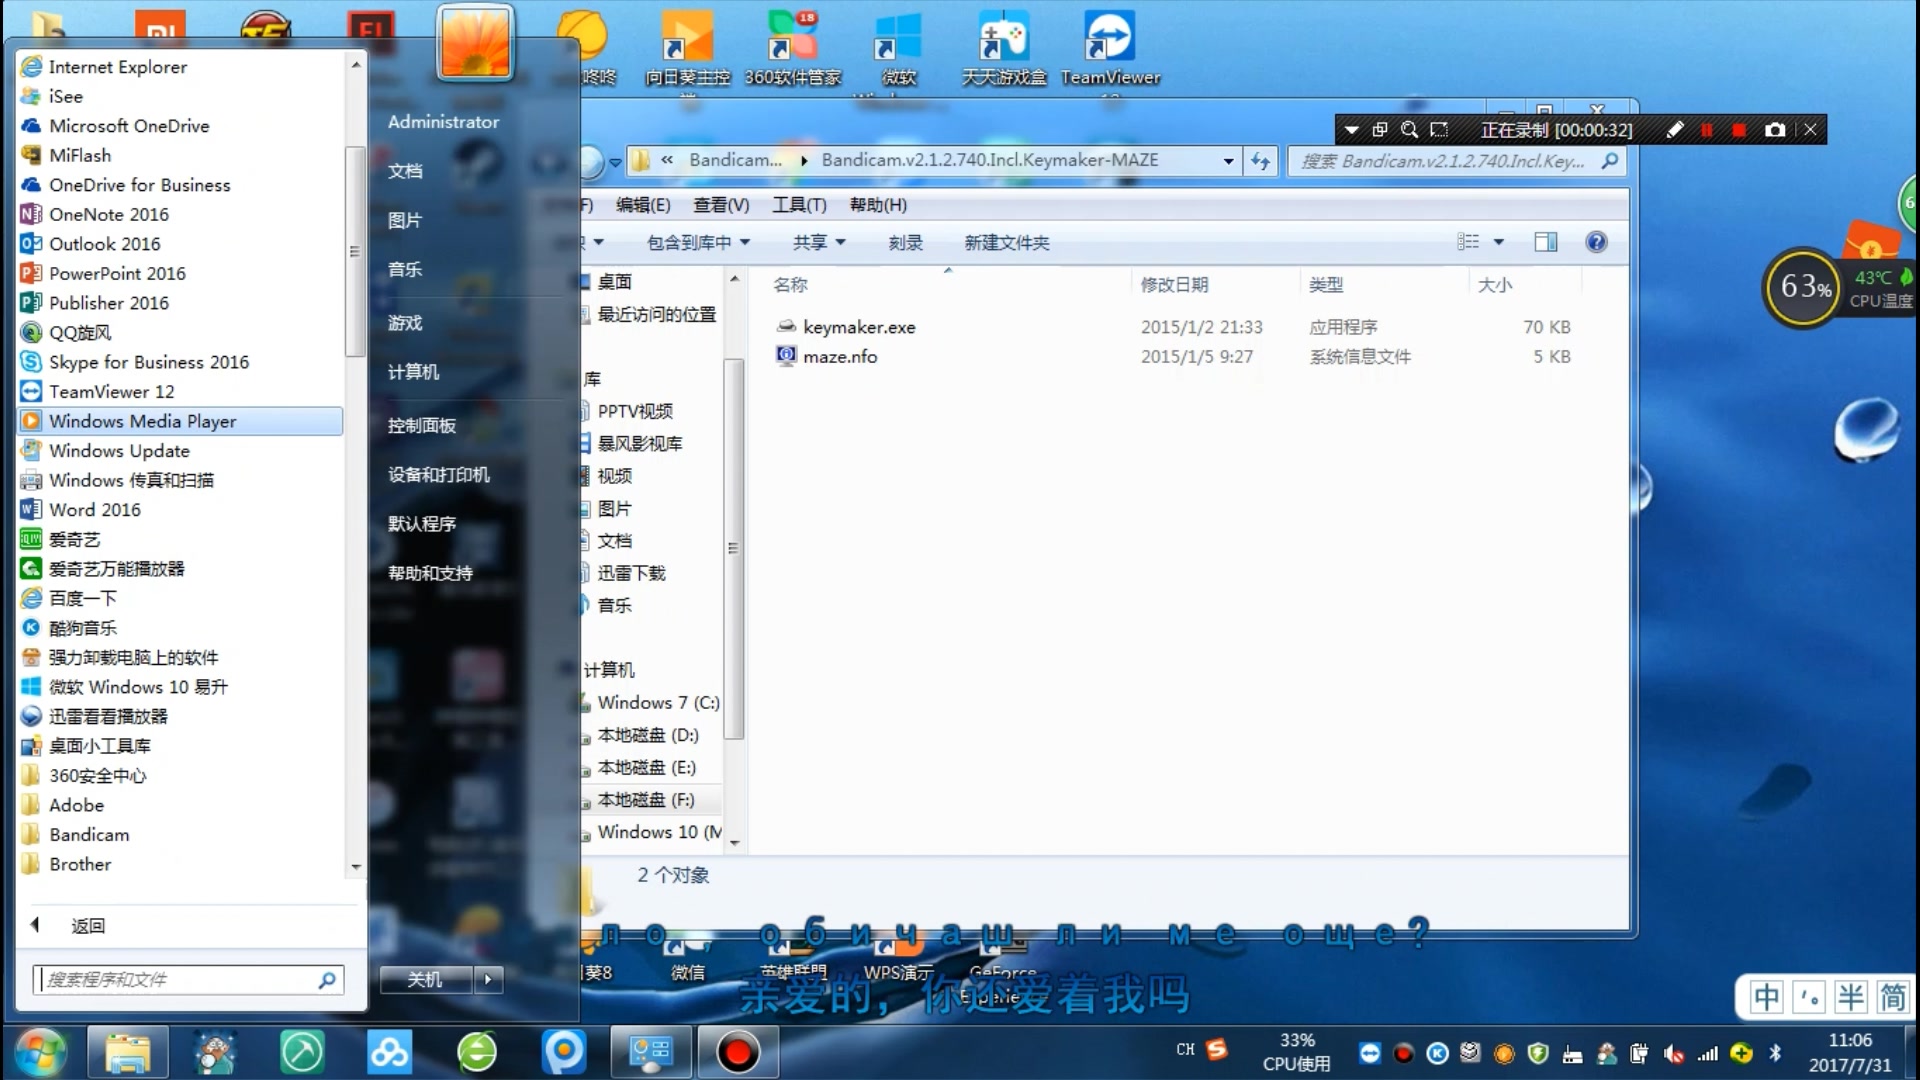The image size is (1920, 1080).
Task: Expand the Bandicam overlay dropdown arrow
Action: click(1351, 130)
